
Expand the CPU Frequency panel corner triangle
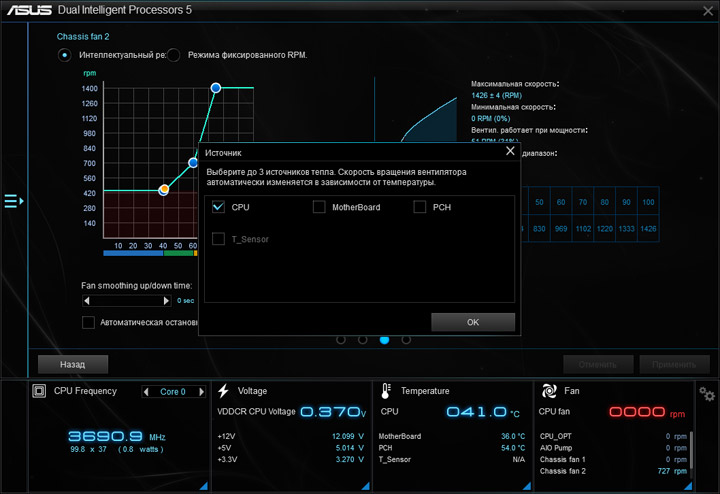pos(204,486)
